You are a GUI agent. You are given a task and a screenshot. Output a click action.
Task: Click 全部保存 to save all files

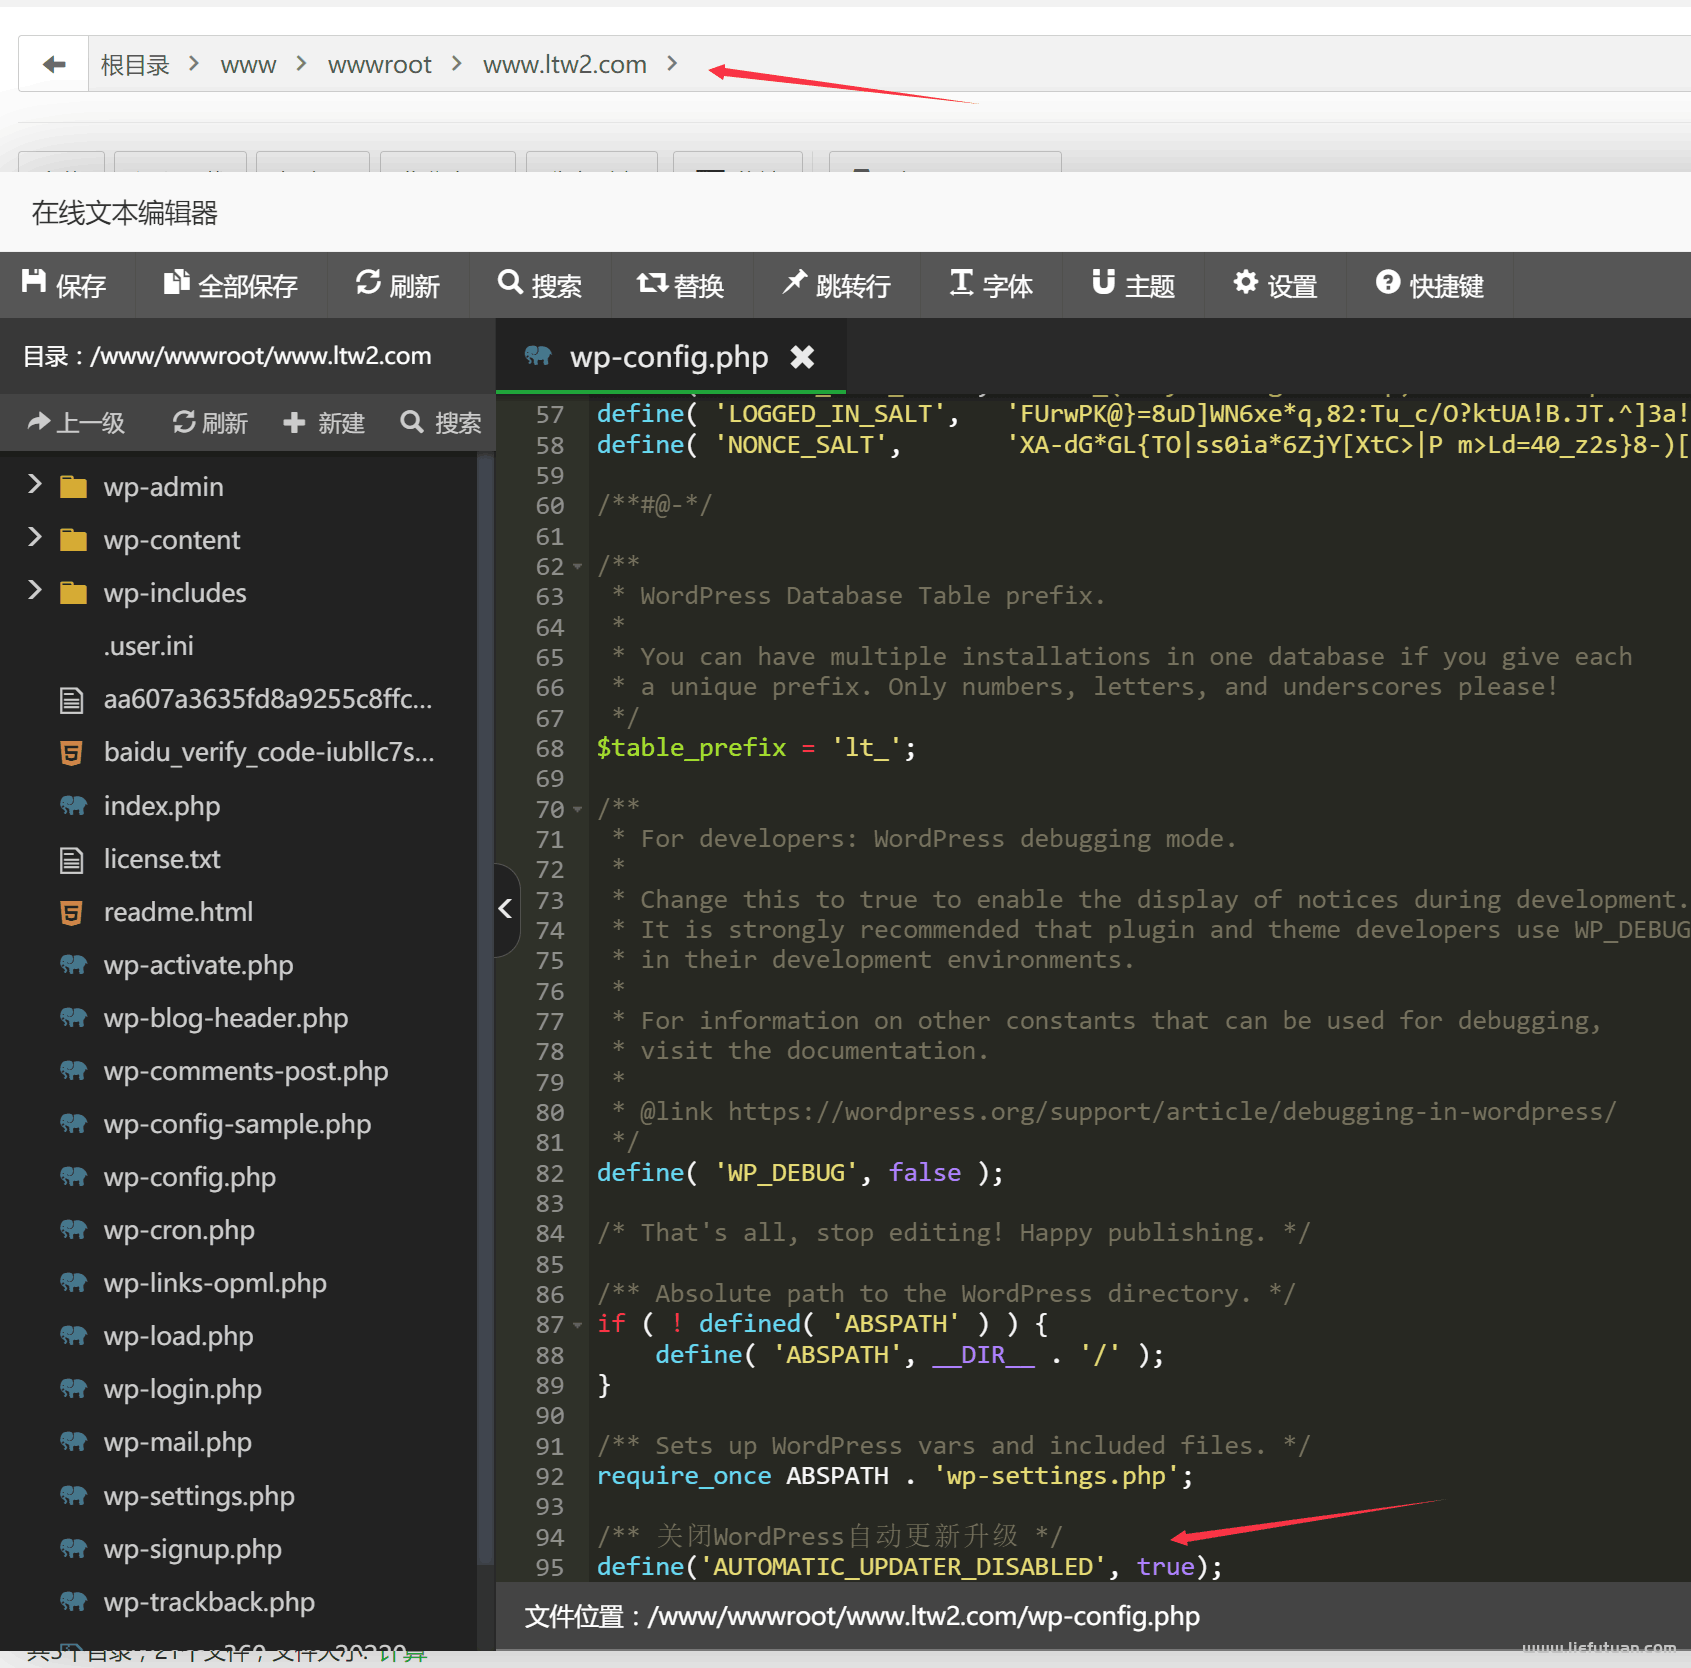pos(231,286)
